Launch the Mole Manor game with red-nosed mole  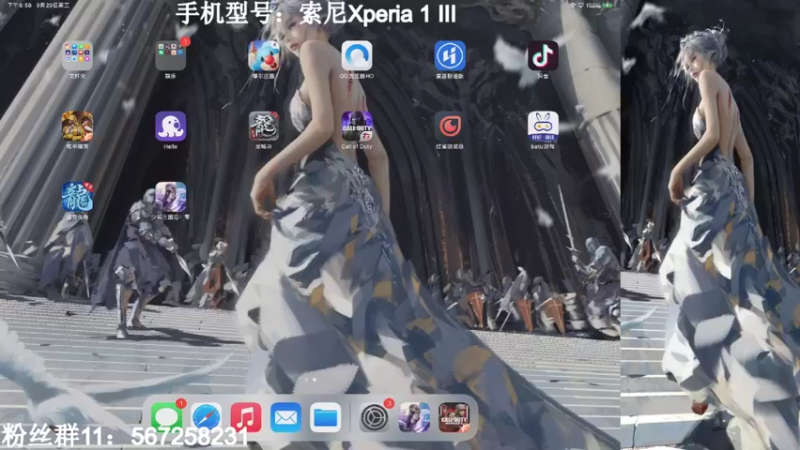263,55
